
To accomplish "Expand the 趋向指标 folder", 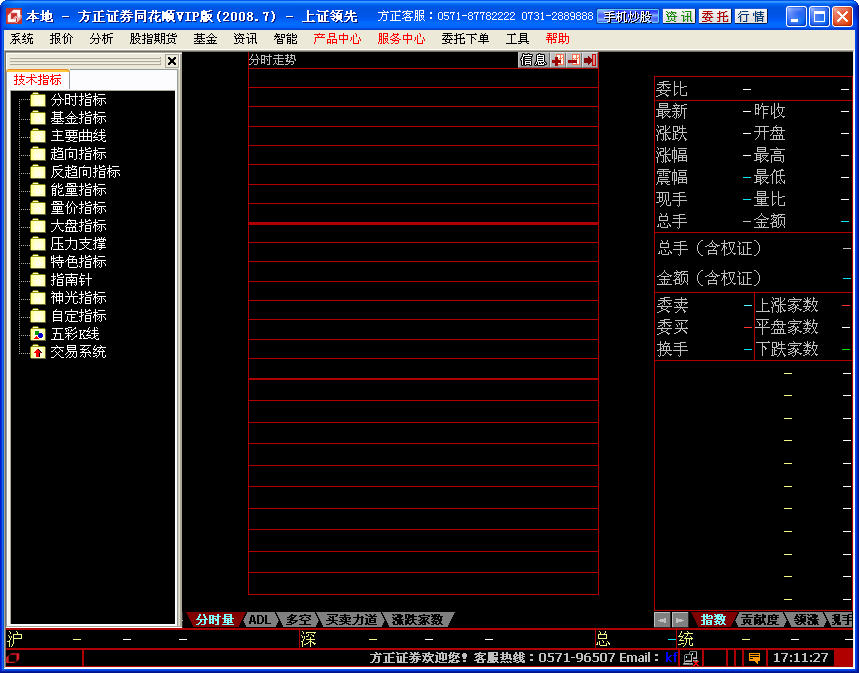I will tap(38, 154).
